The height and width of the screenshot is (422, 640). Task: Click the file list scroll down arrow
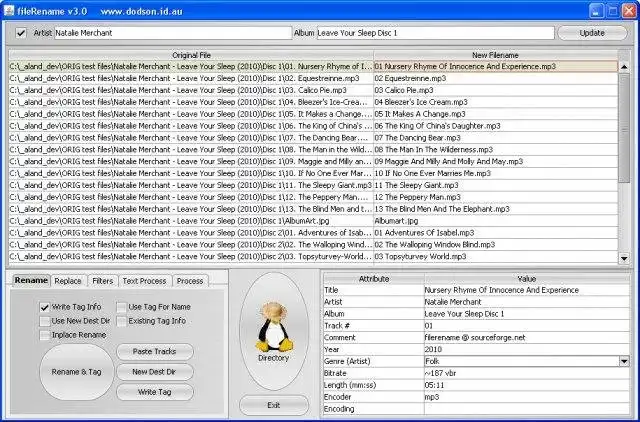coord(624,258)
